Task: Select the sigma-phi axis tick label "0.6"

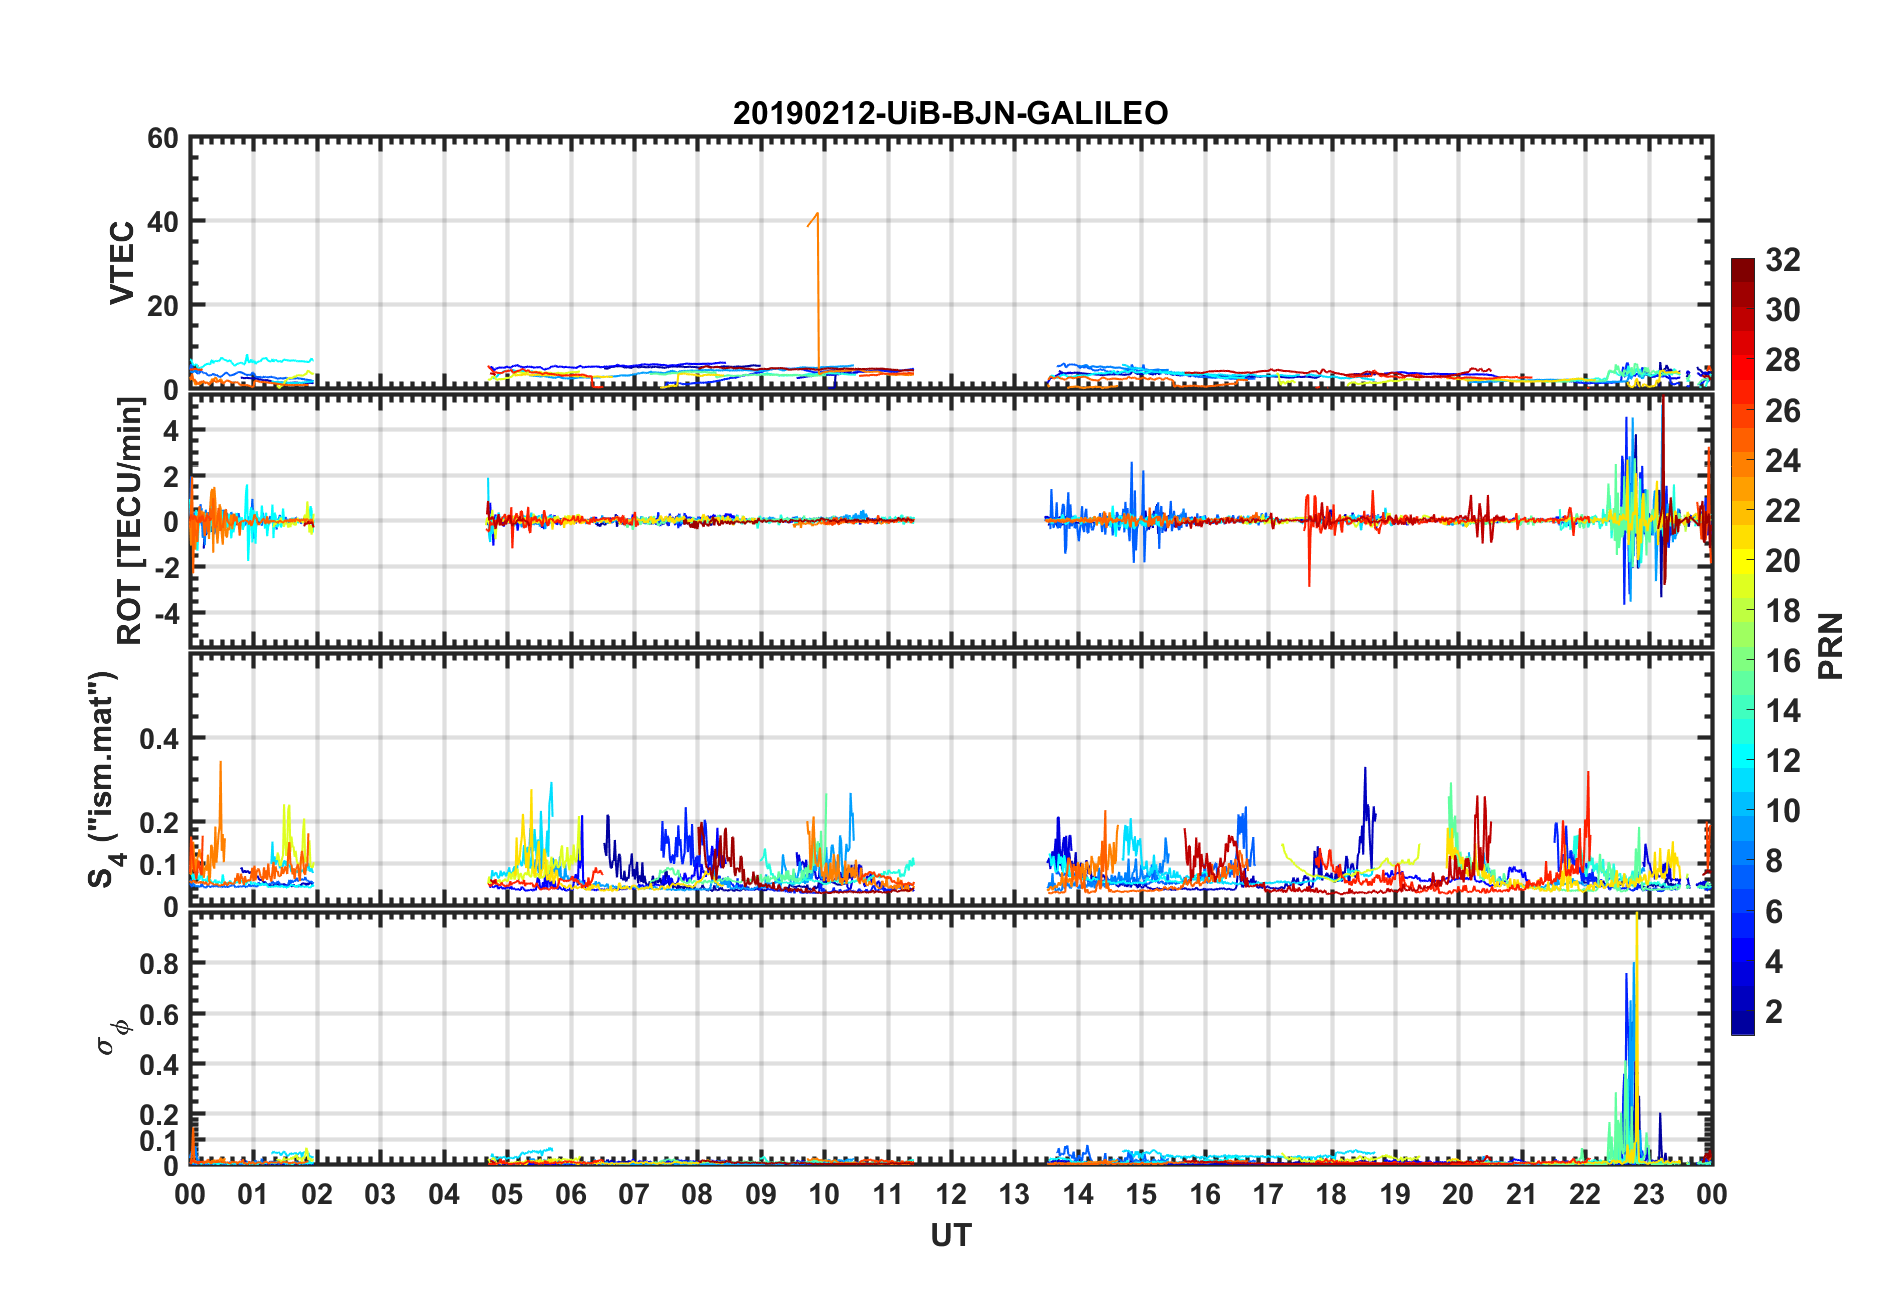Action: click(159, 1014)
